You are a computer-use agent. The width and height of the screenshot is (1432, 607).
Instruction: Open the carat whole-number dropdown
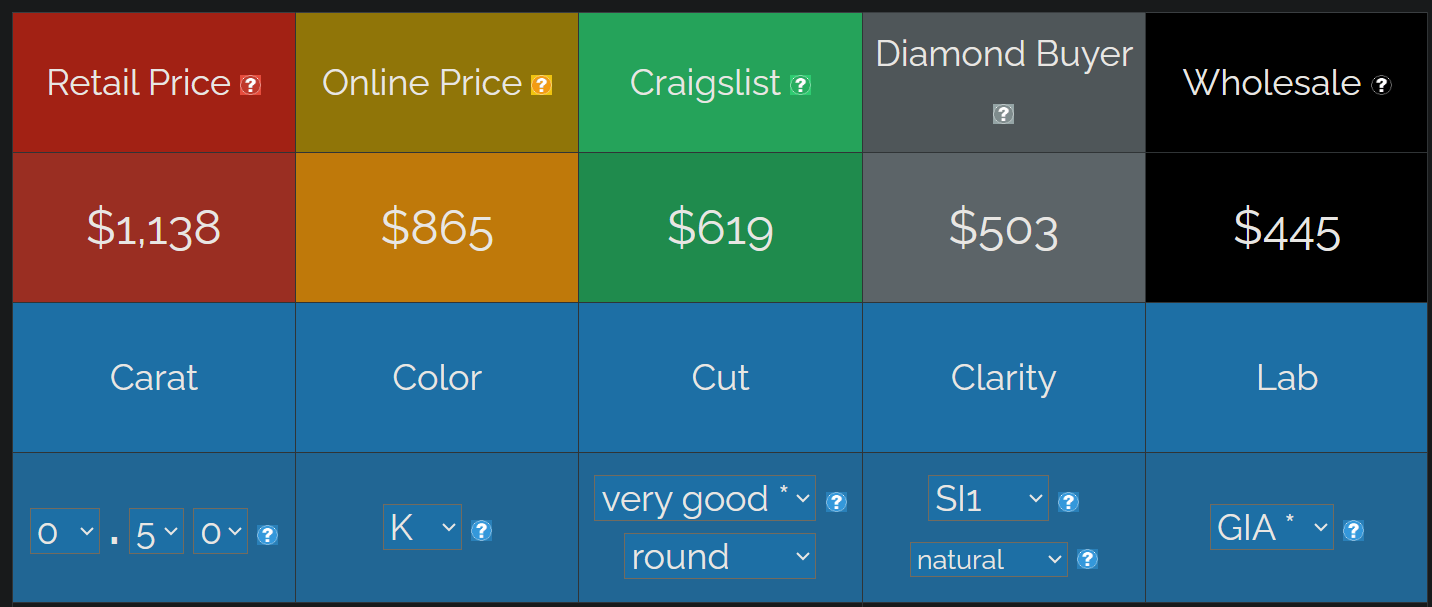65,531
